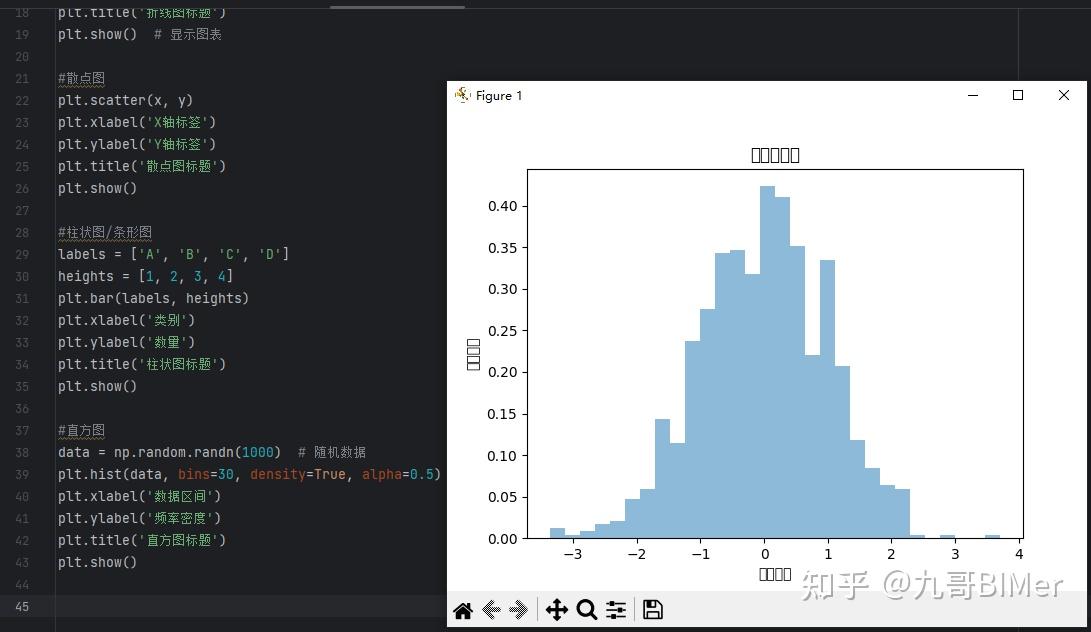Image resolution: width=1091 pixels, height=632 pixels.
Task: Click the plt.hist(data, bins=30 line
Action: [x=249, y=474]
